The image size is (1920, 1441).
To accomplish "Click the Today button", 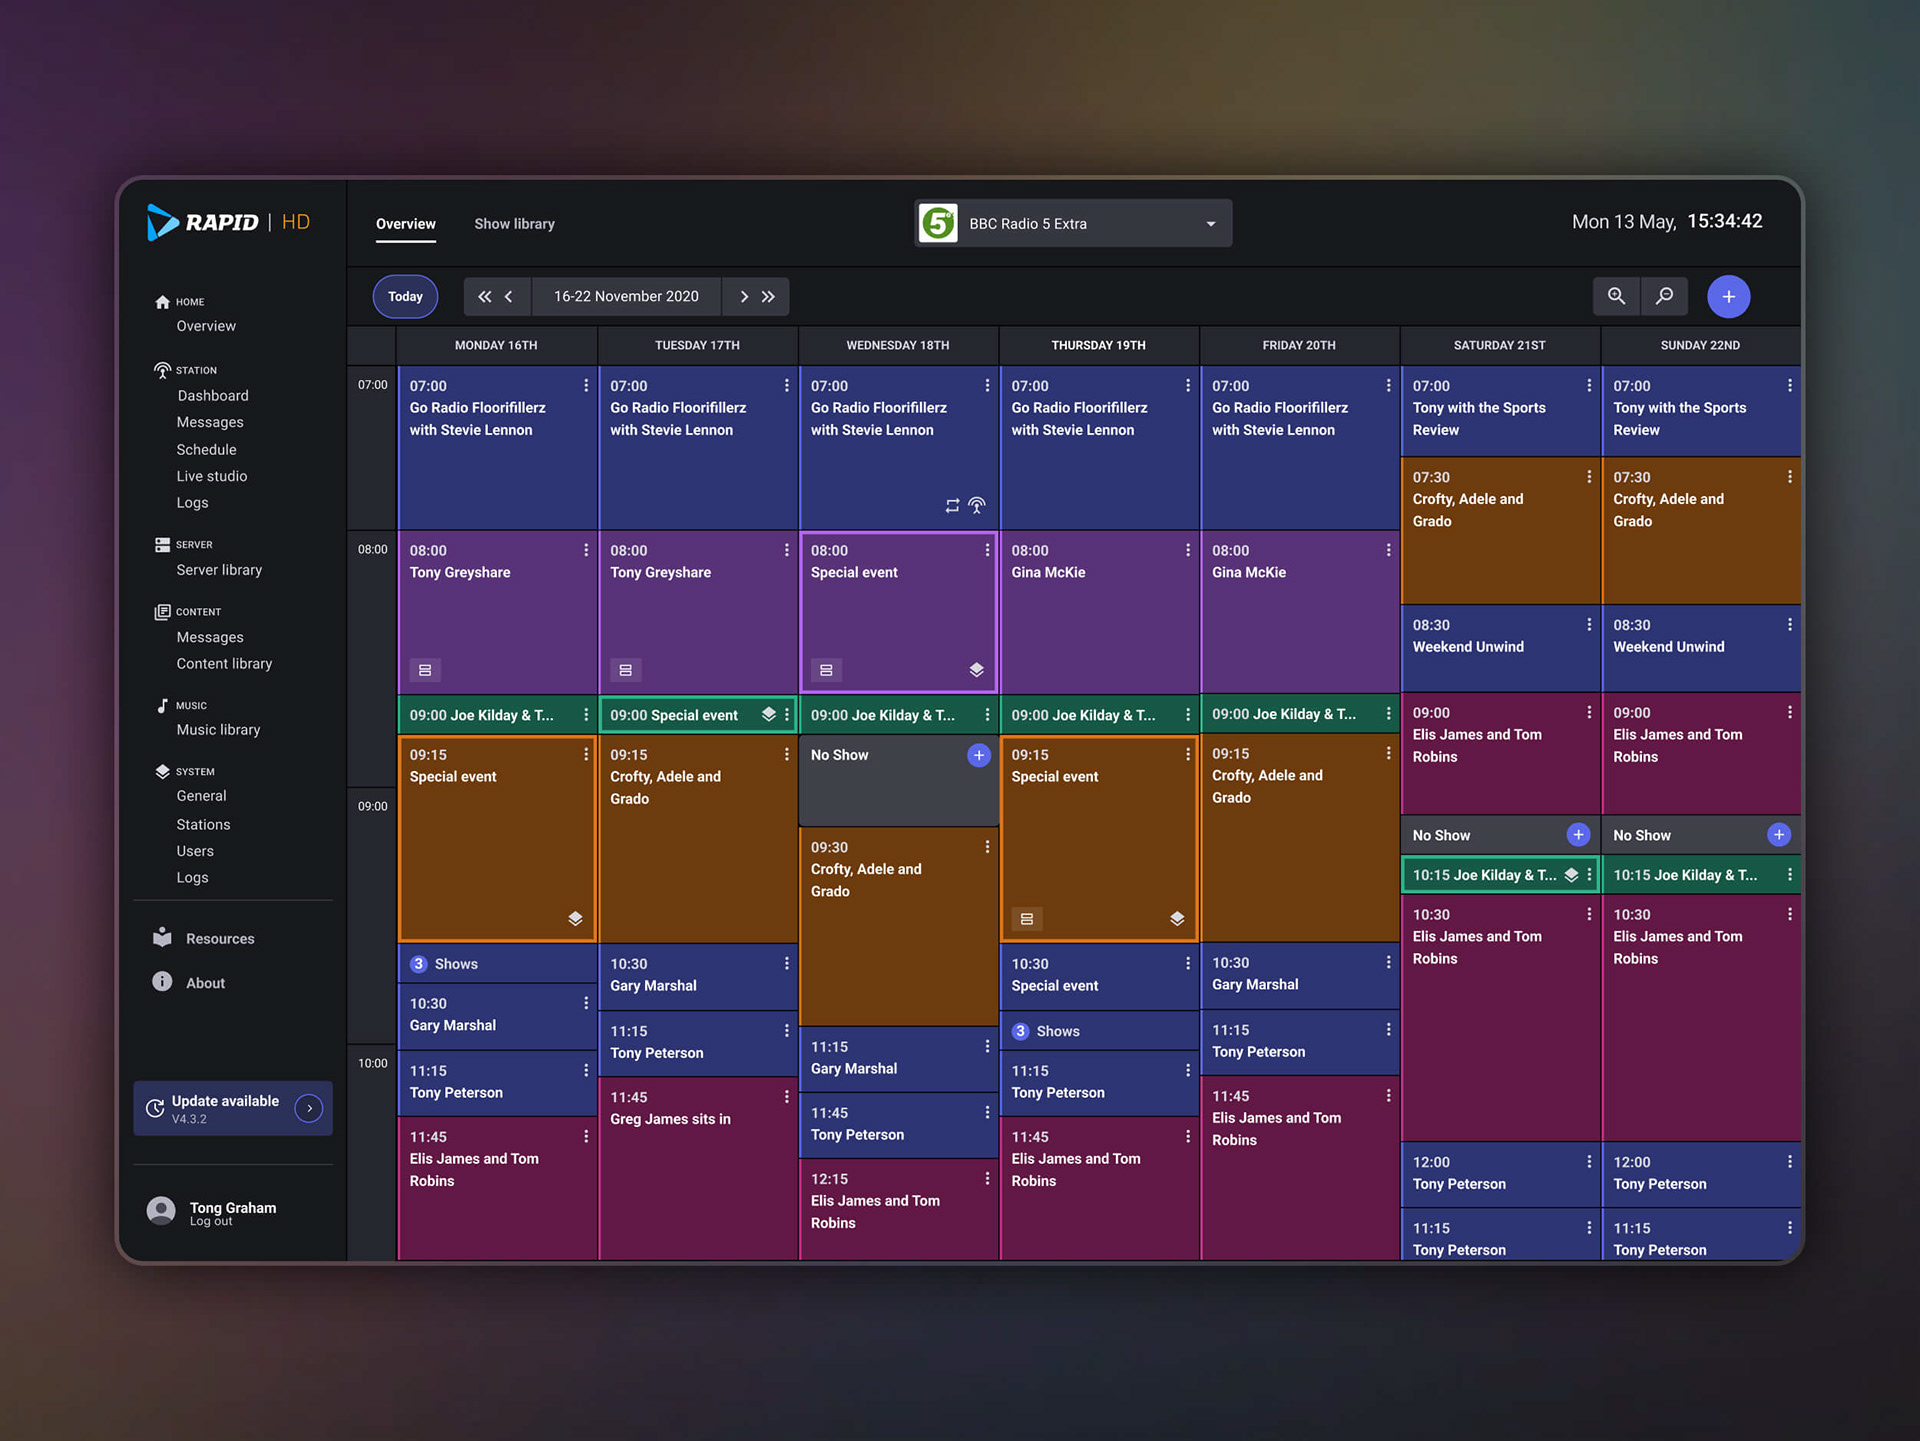I will (405, 296).
